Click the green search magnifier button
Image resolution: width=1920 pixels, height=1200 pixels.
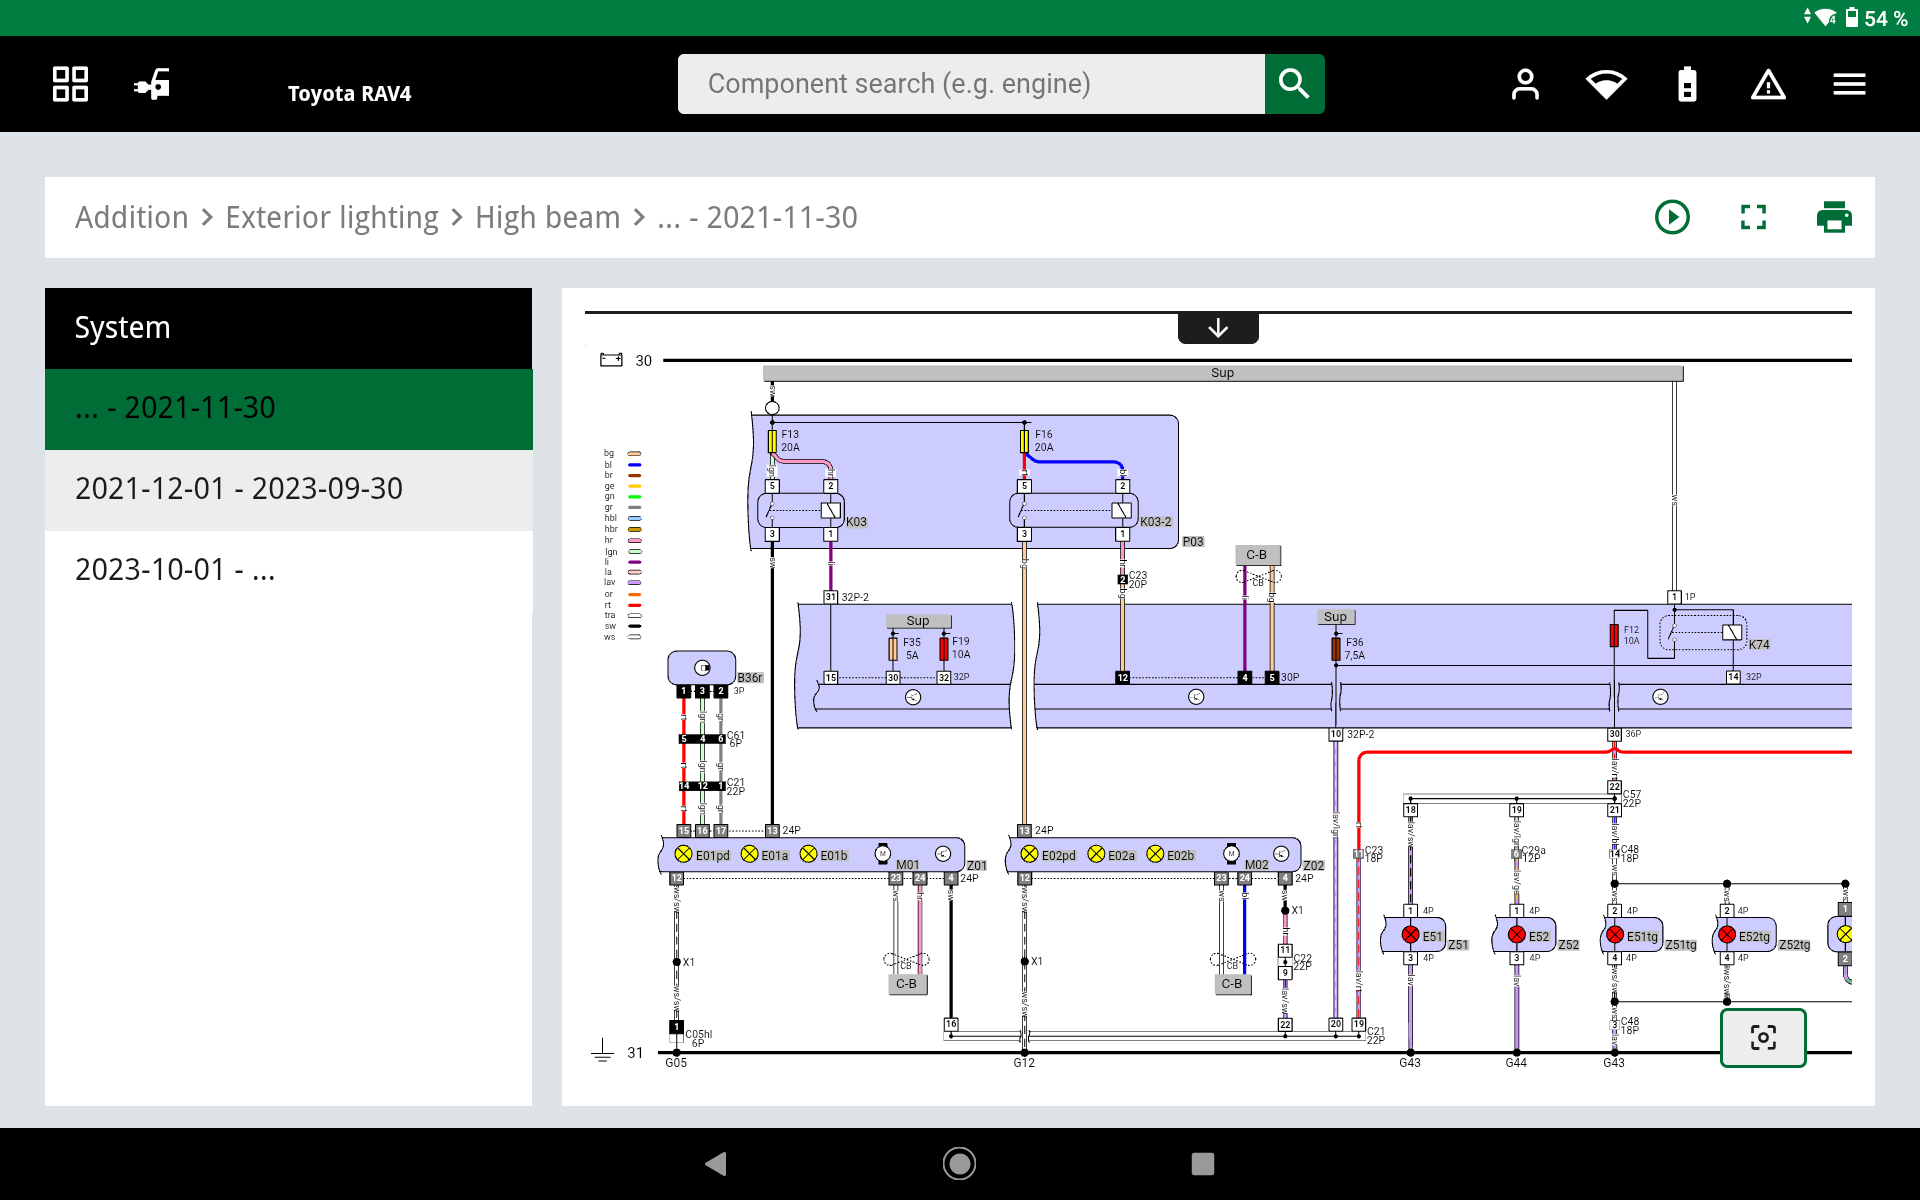point(1294,84)
